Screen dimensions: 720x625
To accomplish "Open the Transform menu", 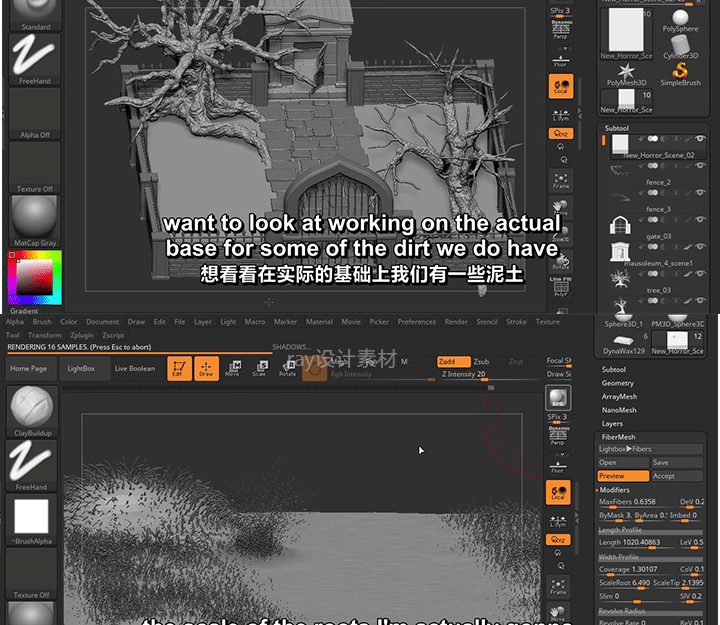I will 45,335.
